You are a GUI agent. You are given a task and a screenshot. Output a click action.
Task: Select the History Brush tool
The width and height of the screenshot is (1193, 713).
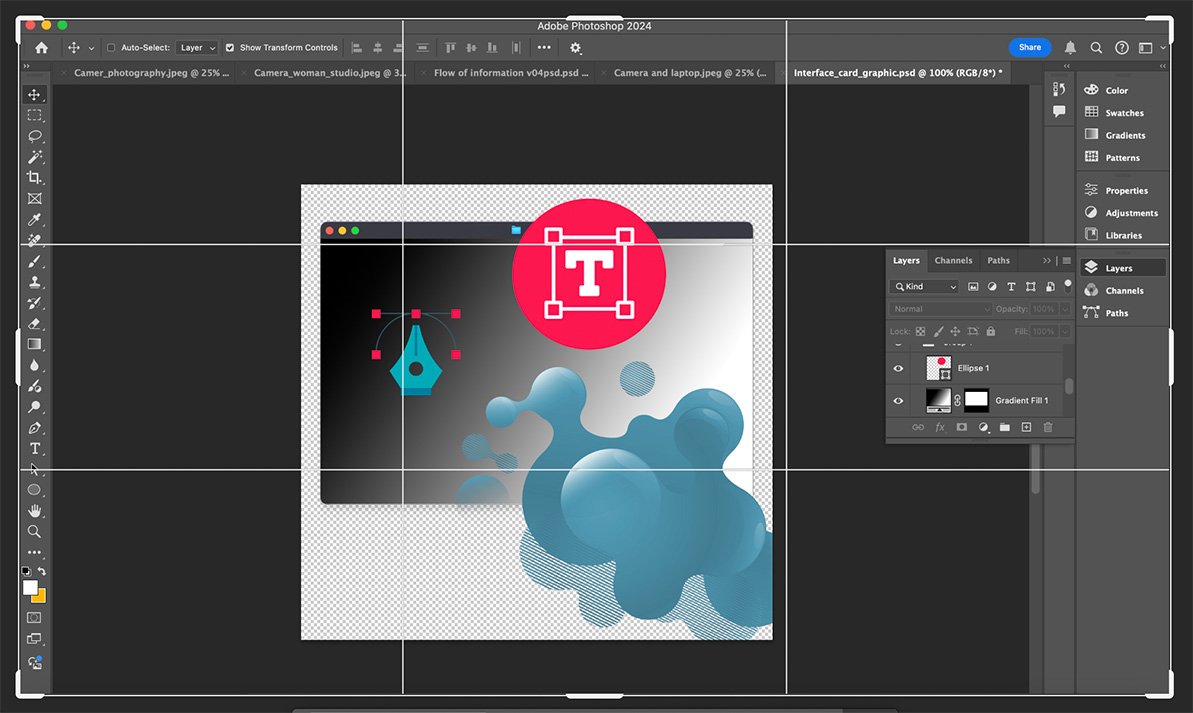coord(34,303)
